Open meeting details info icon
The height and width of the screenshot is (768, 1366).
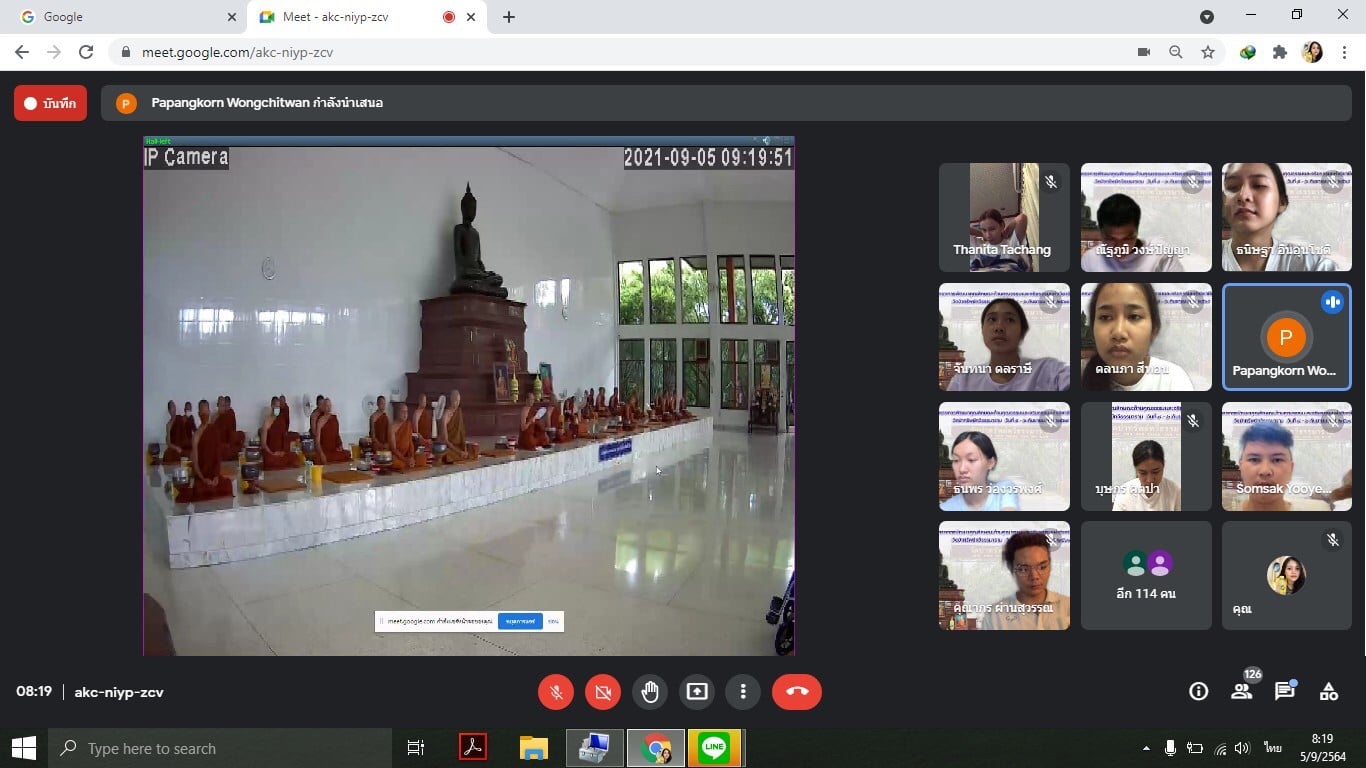[1198, 691]
